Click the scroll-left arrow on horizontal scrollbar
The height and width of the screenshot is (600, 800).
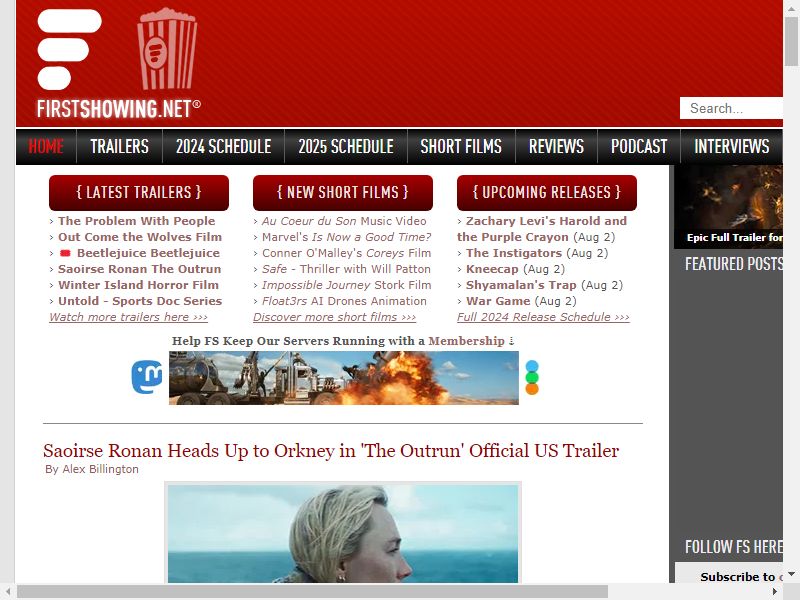(8, 591)
